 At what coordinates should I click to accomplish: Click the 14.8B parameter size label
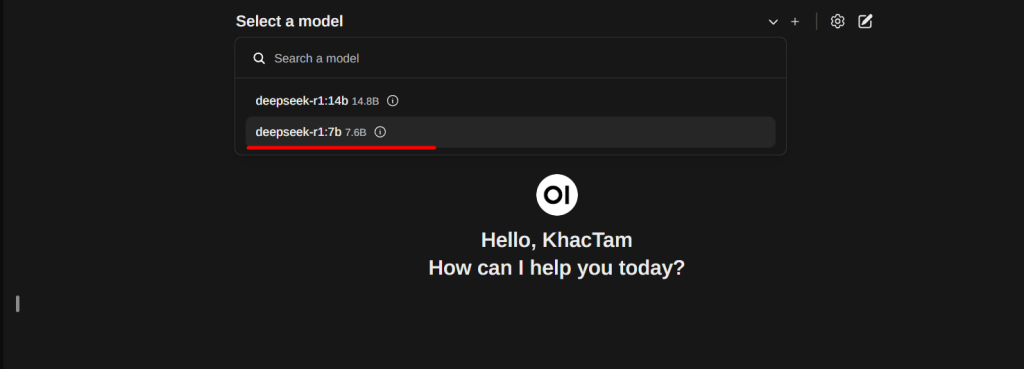(365, 101)
